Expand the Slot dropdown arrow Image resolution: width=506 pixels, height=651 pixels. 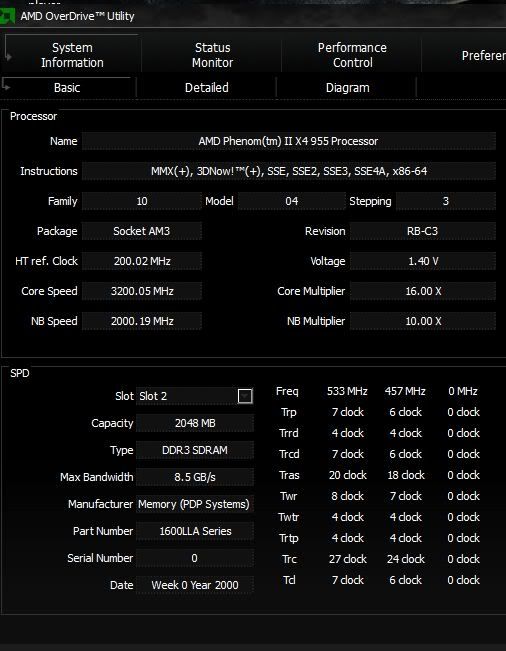245,396
